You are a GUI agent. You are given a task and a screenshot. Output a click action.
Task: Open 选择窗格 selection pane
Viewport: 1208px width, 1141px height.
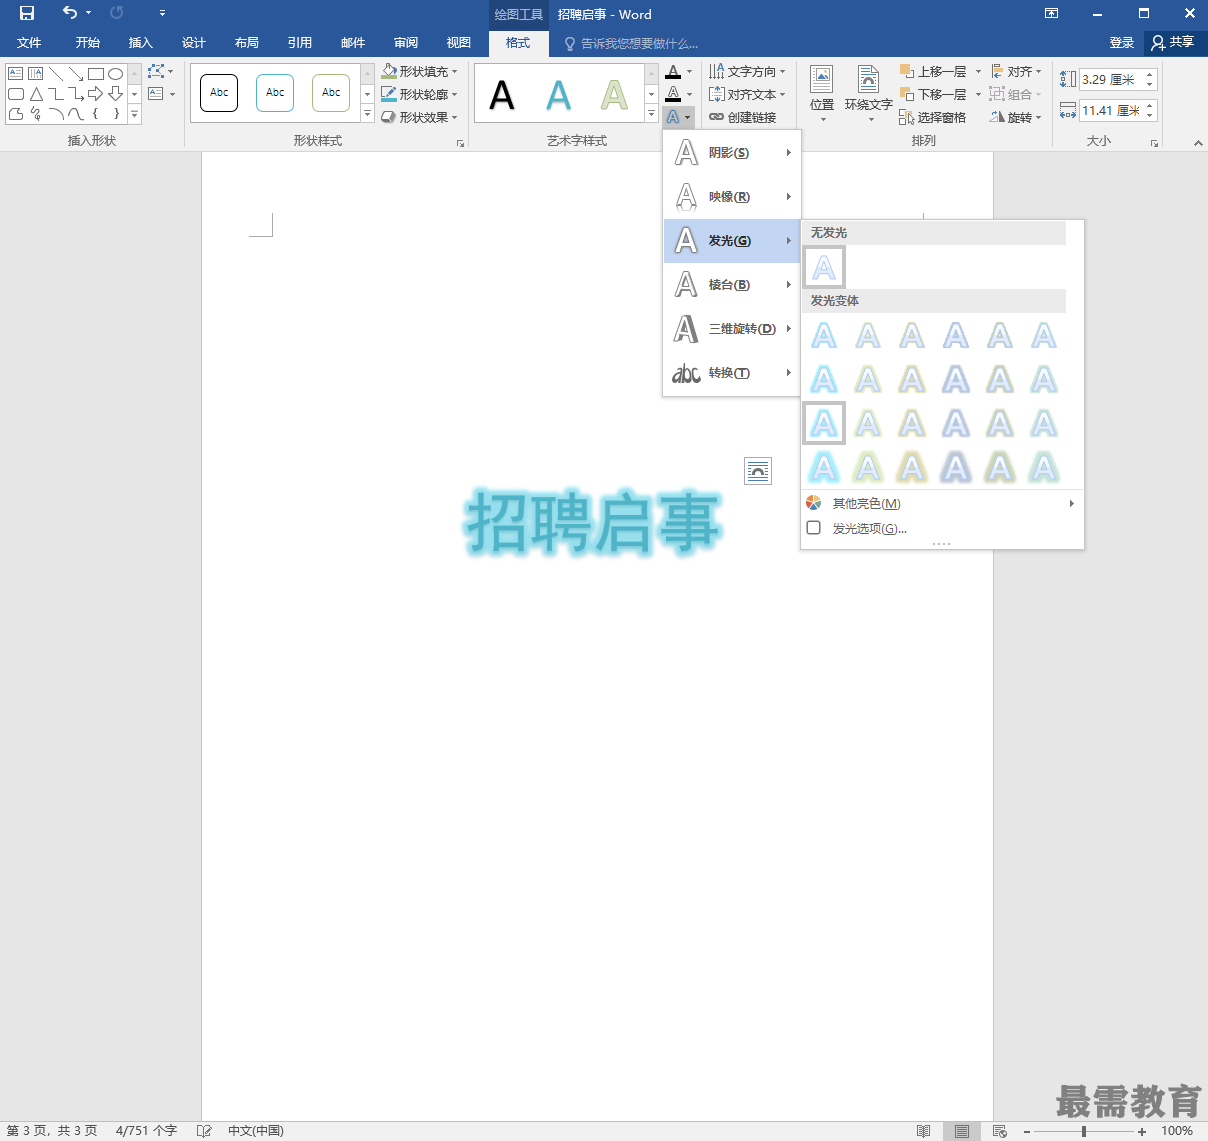(933, 117)
